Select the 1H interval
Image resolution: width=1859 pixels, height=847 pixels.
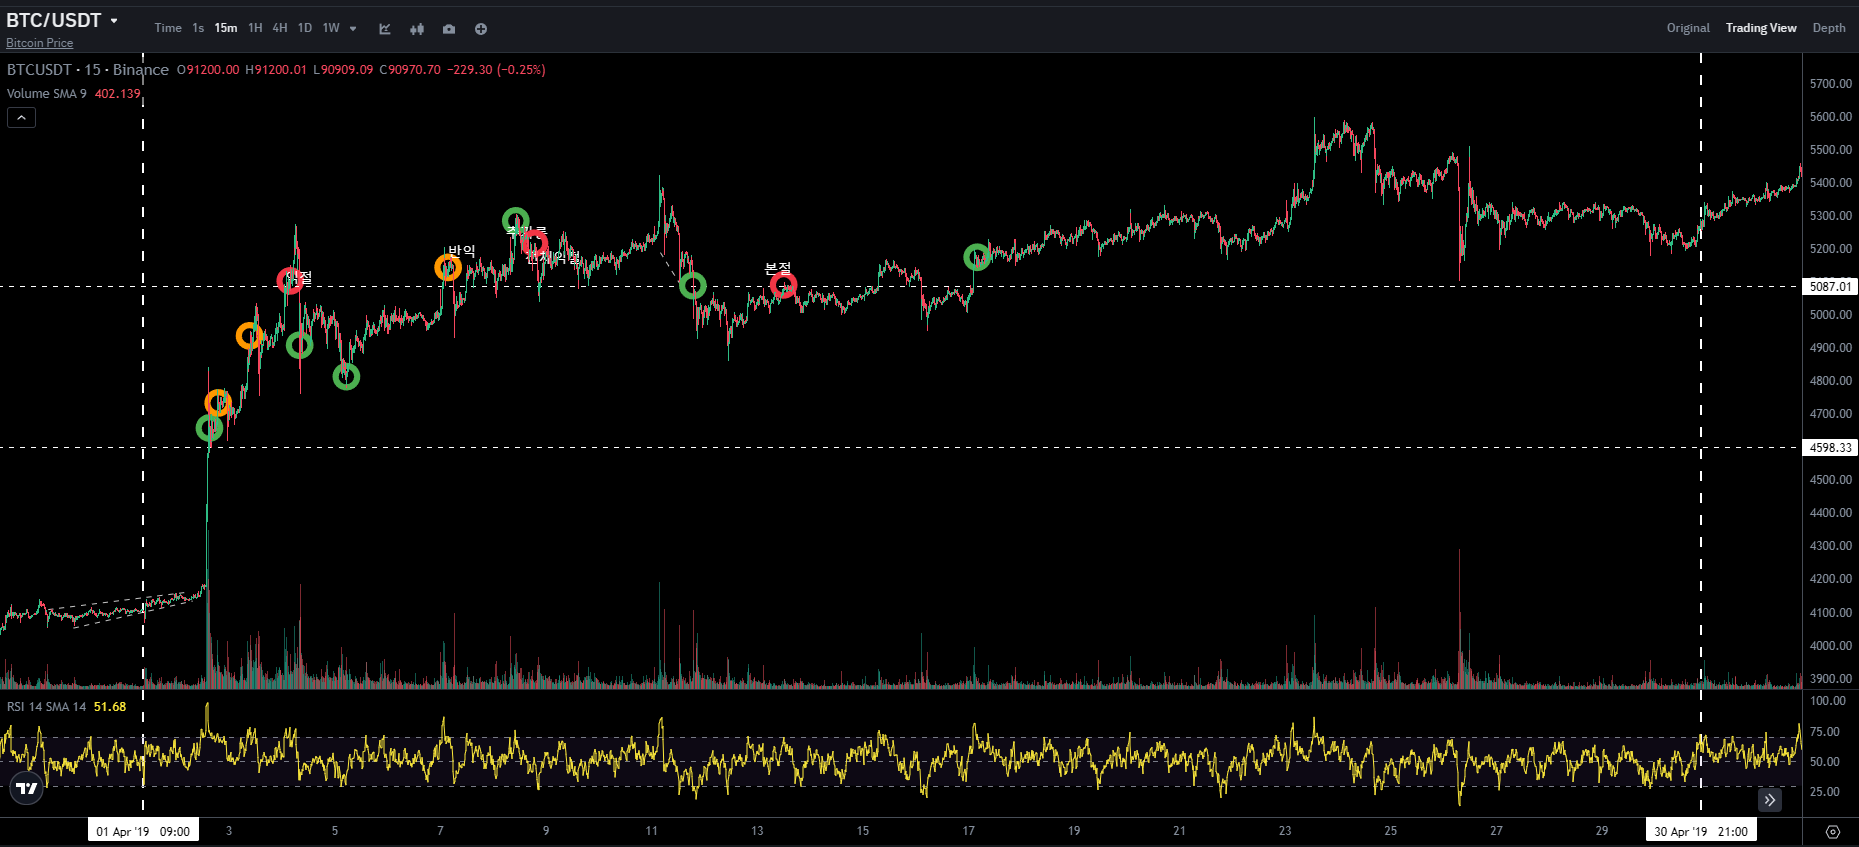click(255, 28)
